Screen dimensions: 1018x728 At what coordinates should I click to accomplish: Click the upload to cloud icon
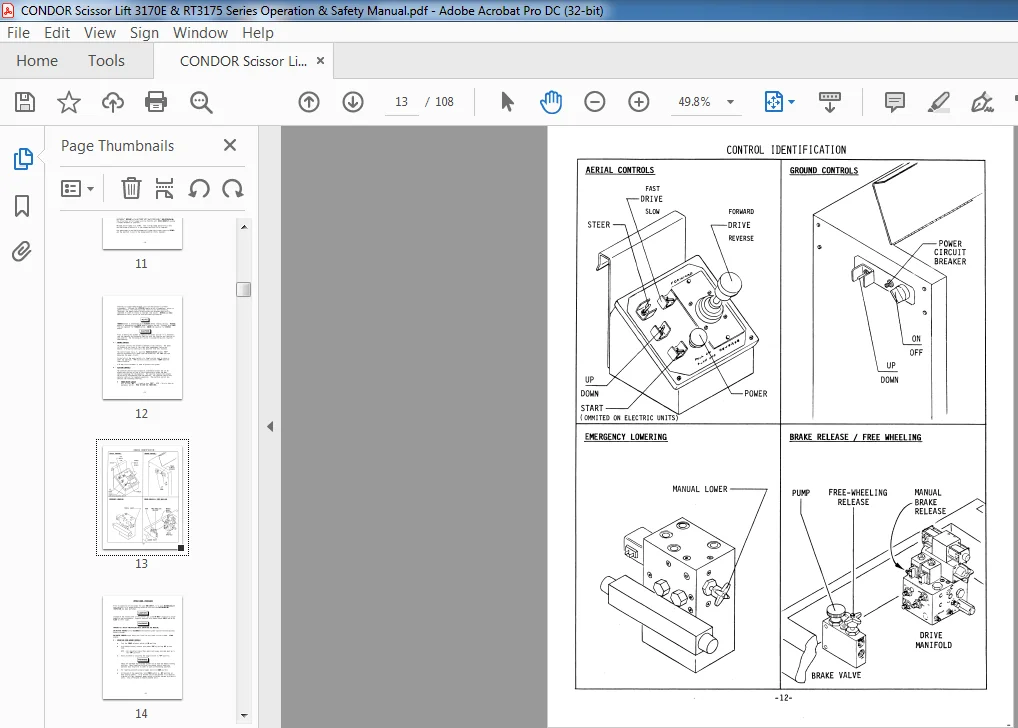pos(113,102)
